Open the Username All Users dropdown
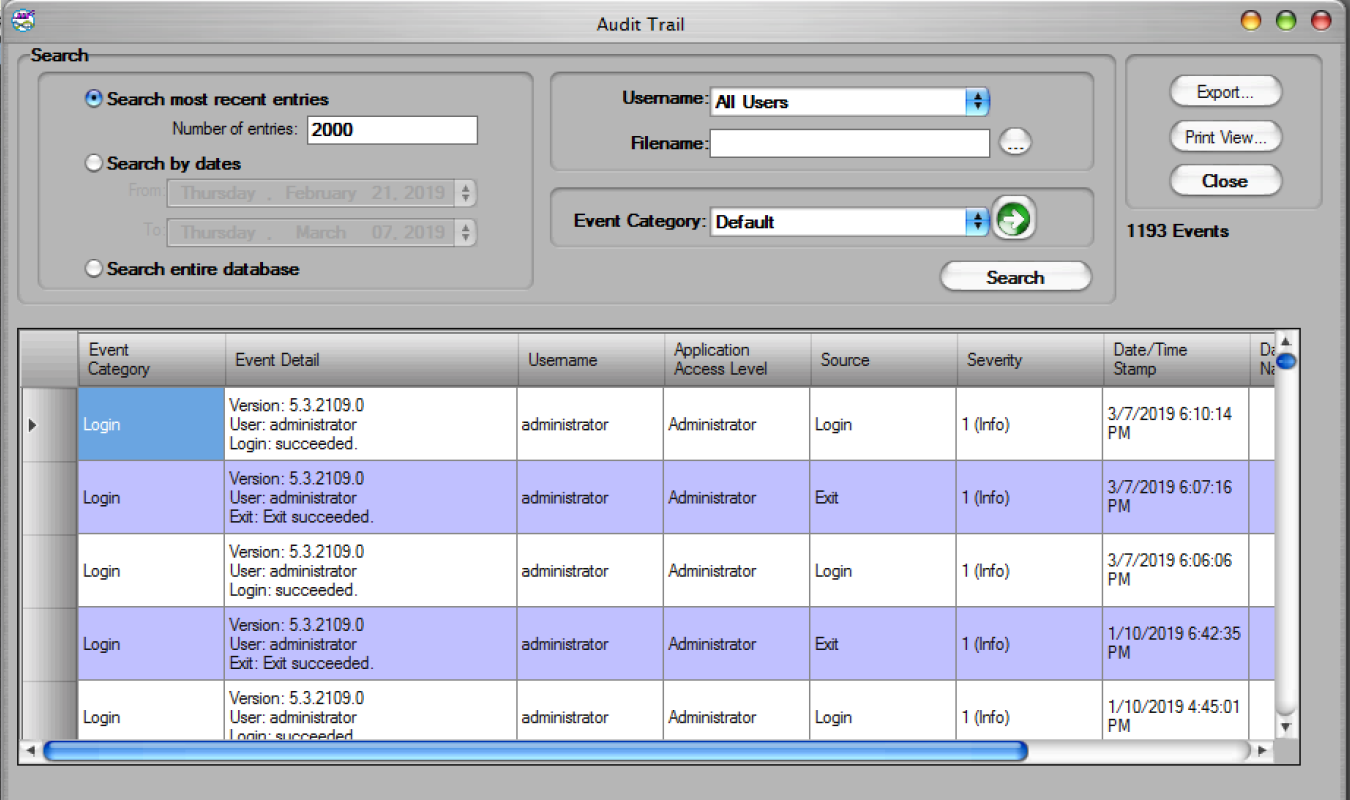The height and width of the screenshot is (800, 1350). pyautogui.click(x=977, y=101)
